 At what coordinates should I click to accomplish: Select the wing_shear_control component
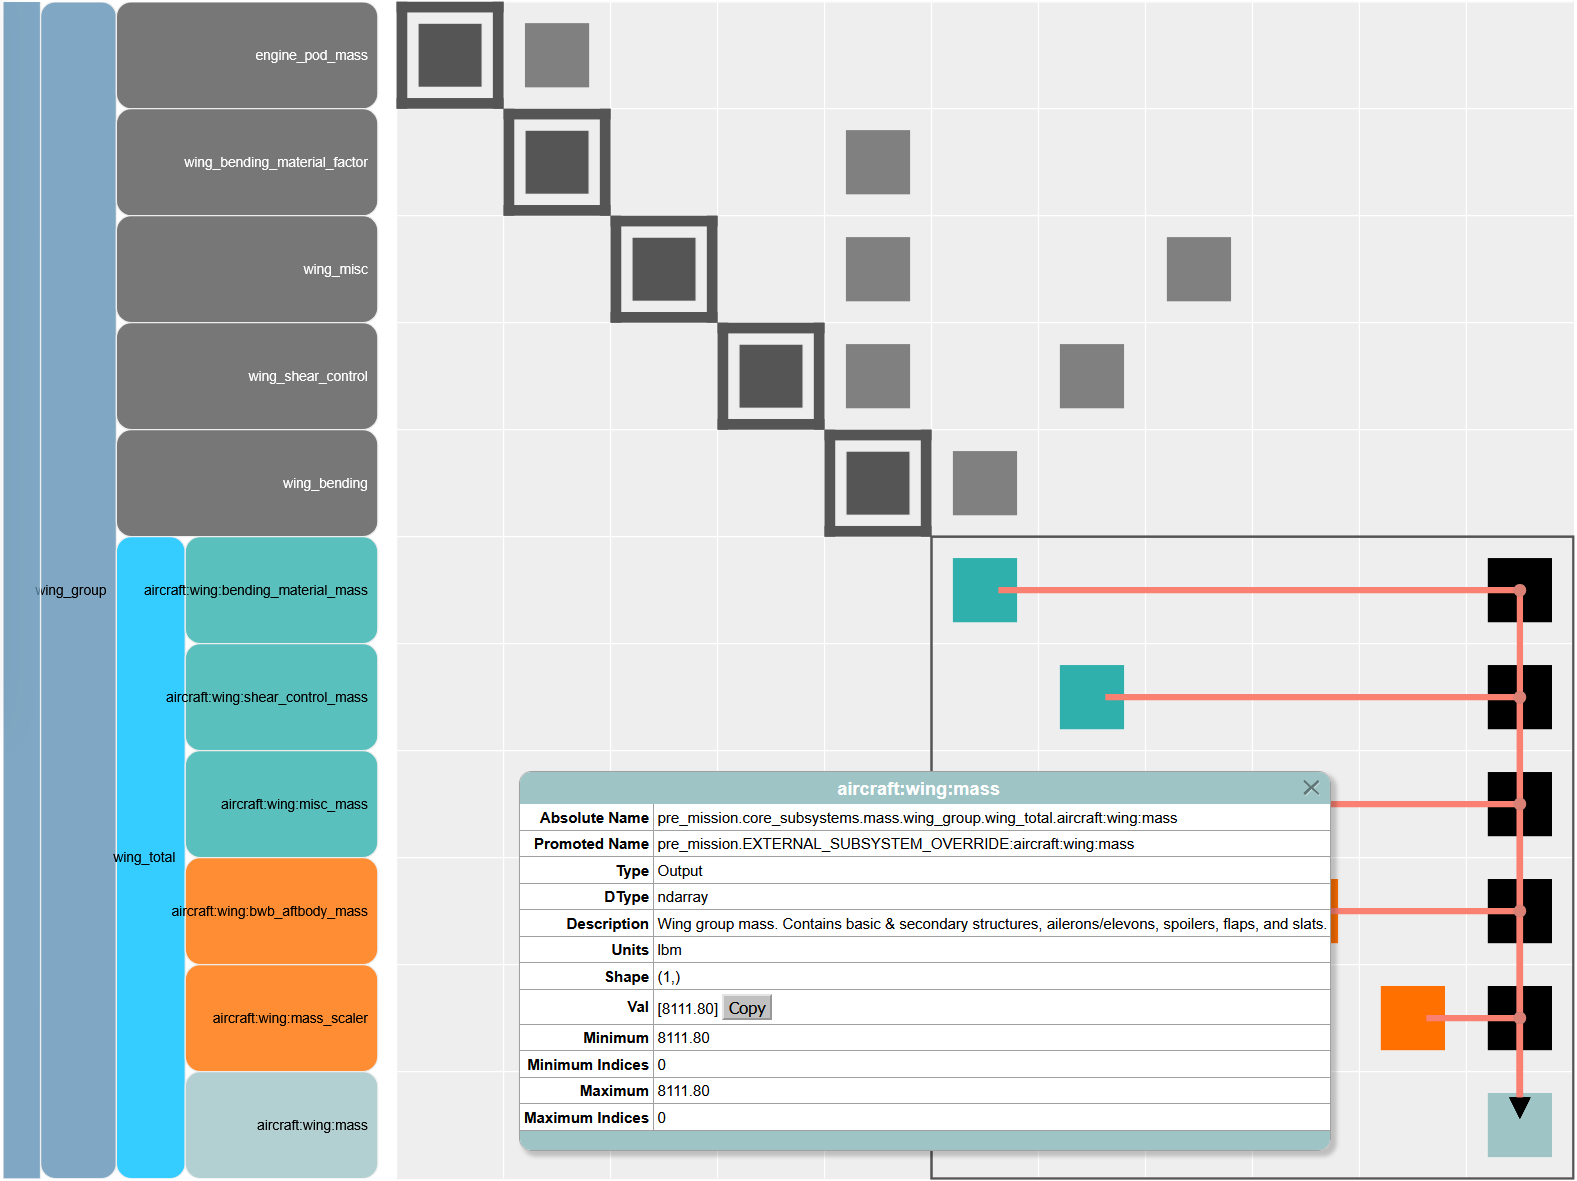[247, 376]
